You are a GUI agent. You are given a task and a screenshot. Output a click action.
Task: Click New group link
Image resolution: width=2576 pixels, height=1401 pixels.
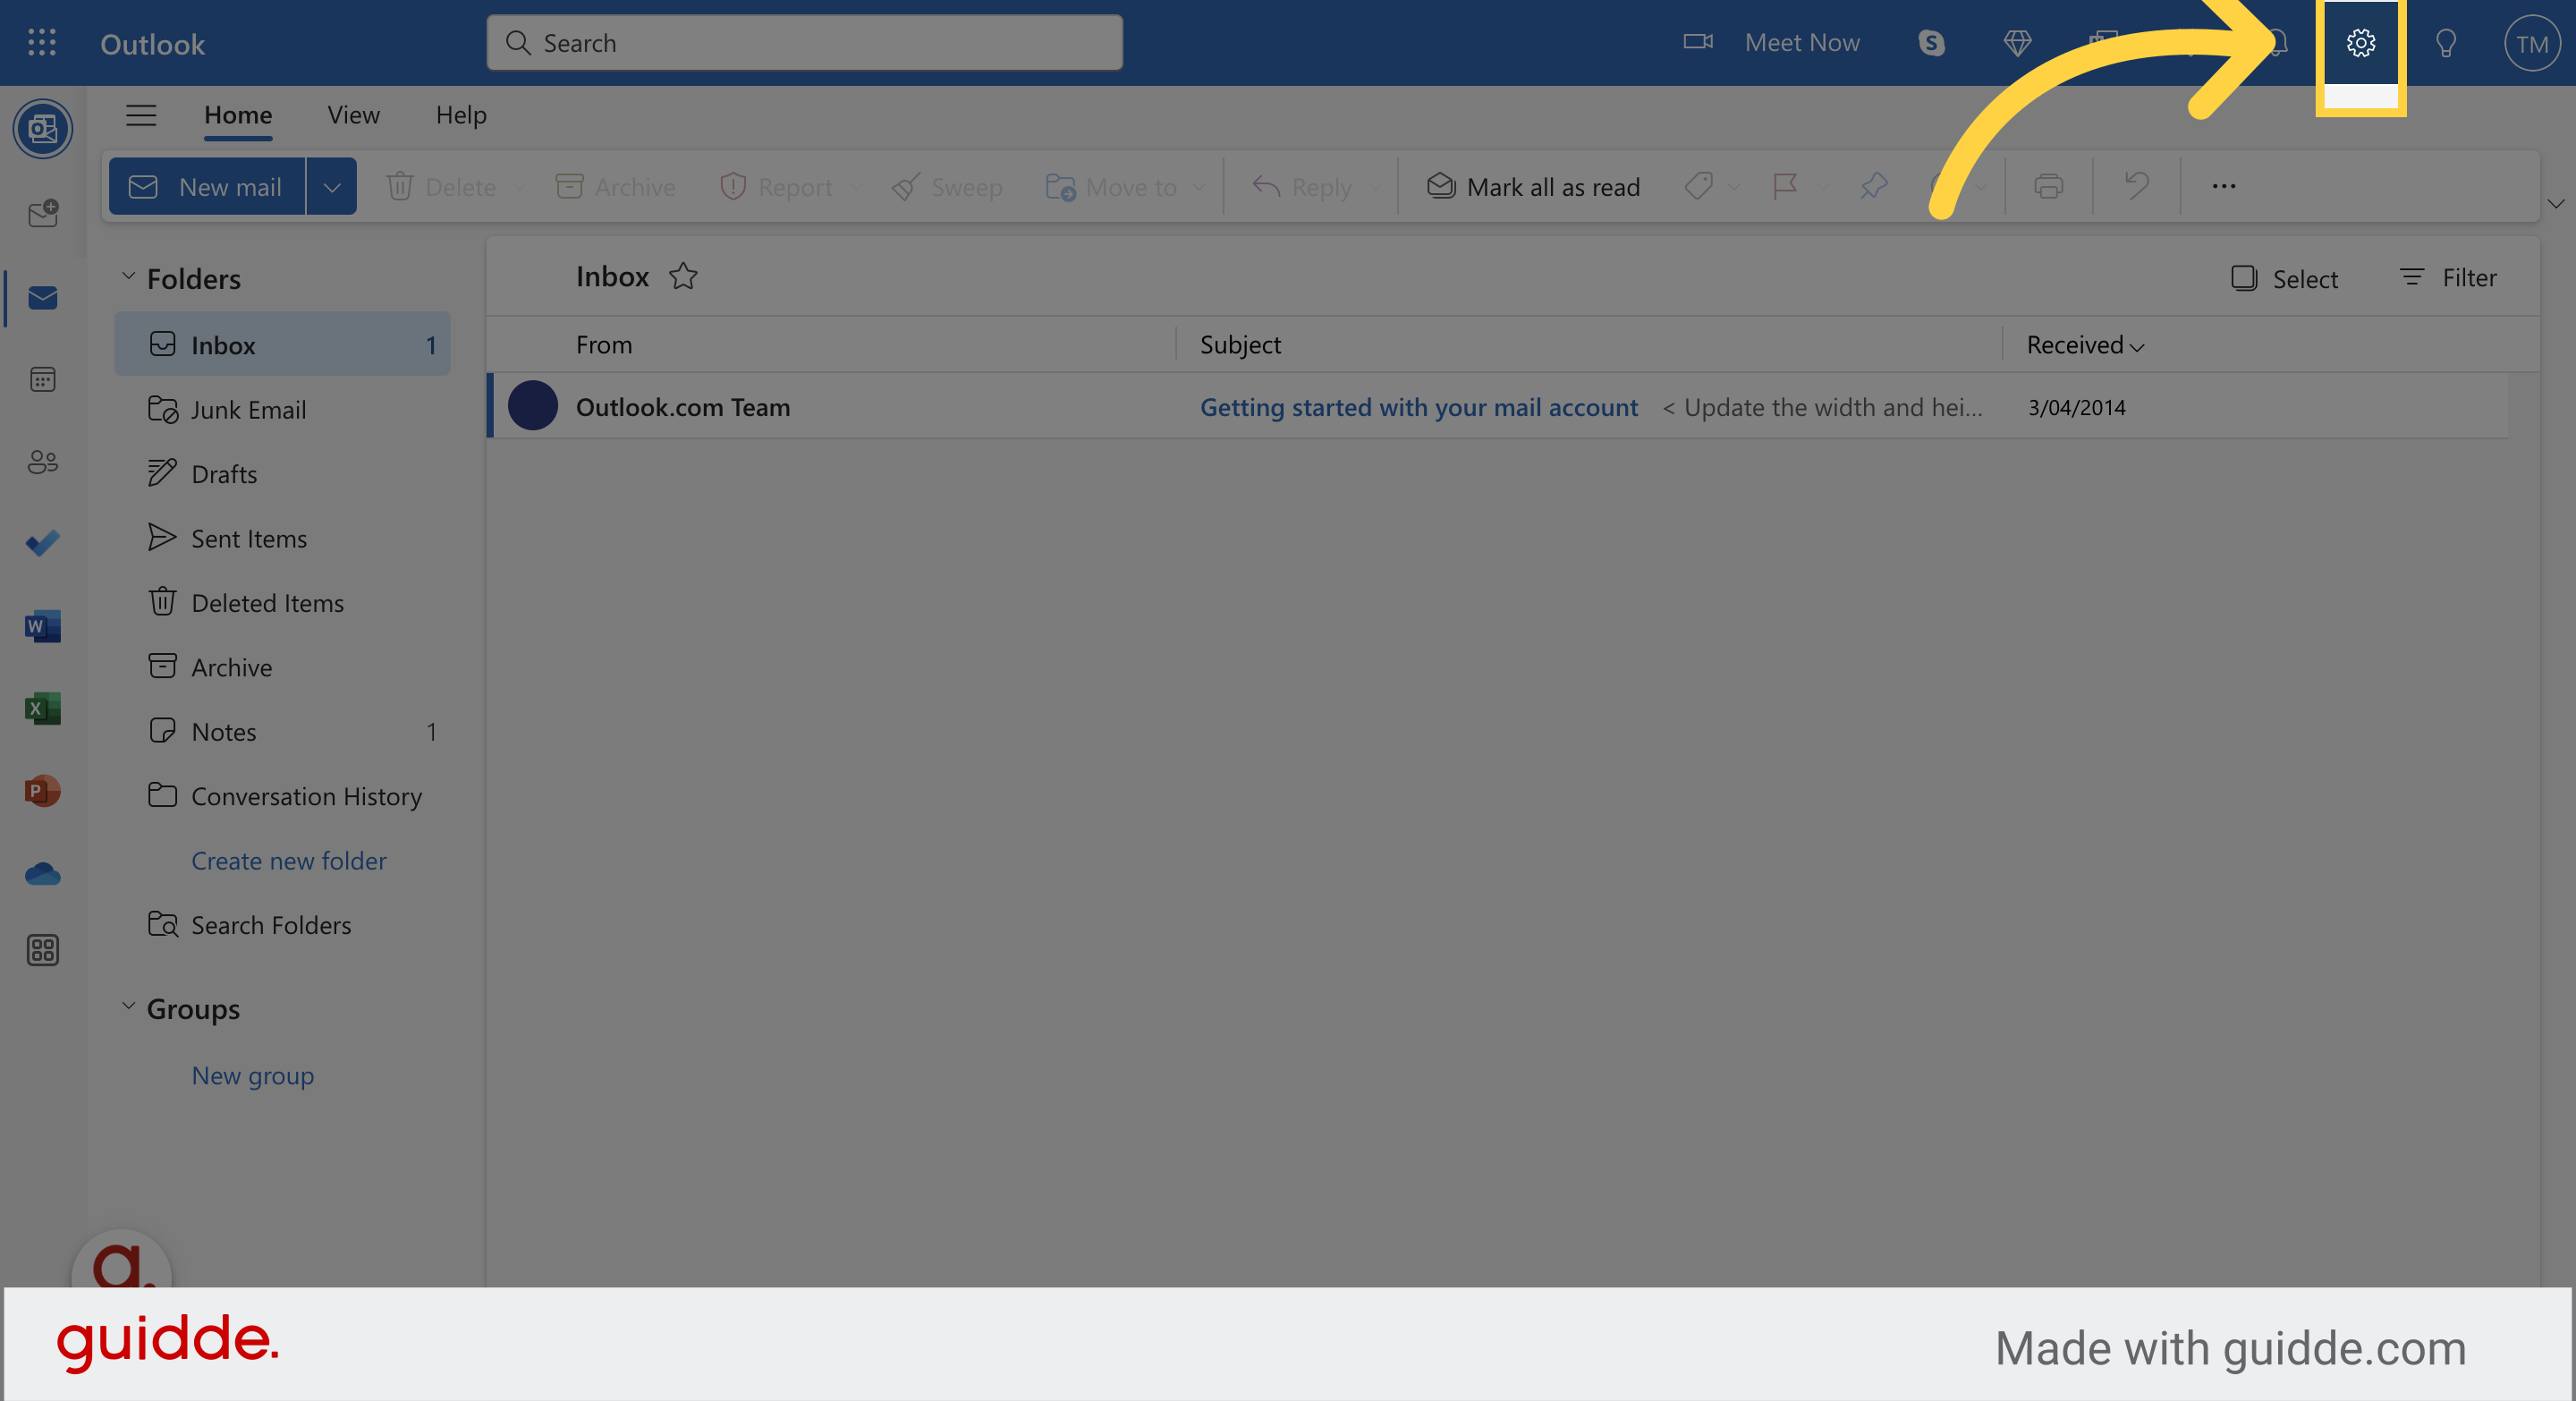252,1075
